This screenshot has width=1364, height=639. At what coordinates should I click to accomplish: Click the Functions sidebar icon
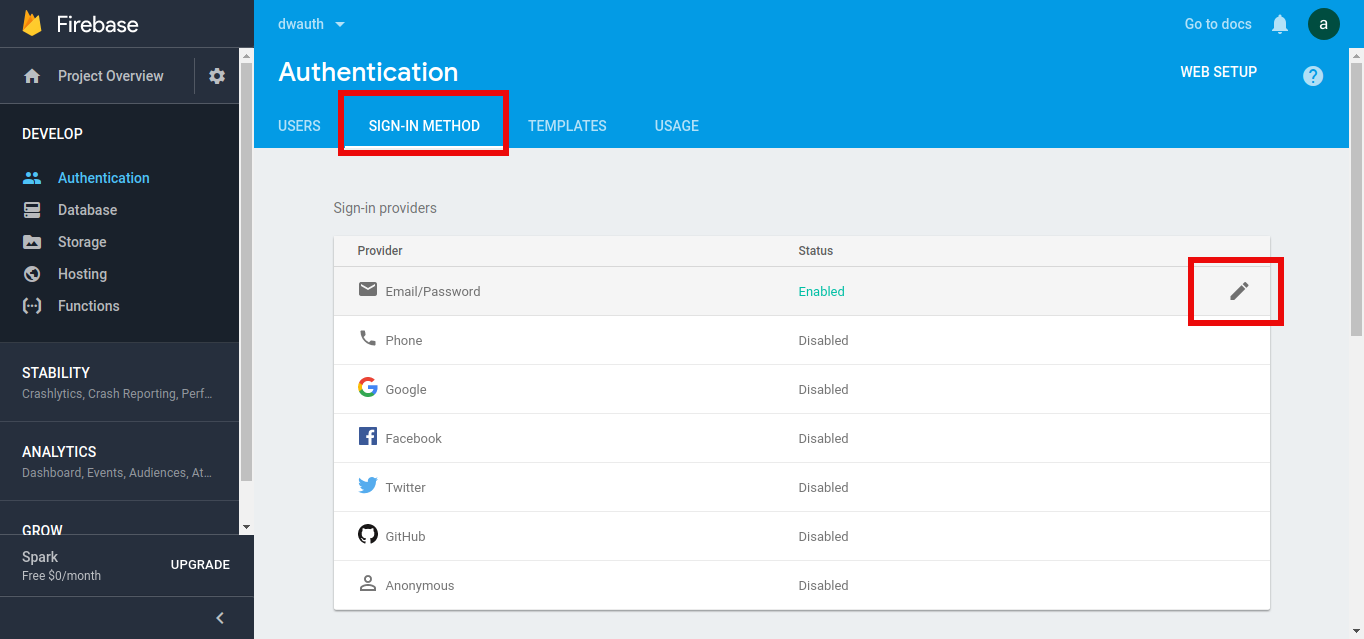(x=32, y=306)
